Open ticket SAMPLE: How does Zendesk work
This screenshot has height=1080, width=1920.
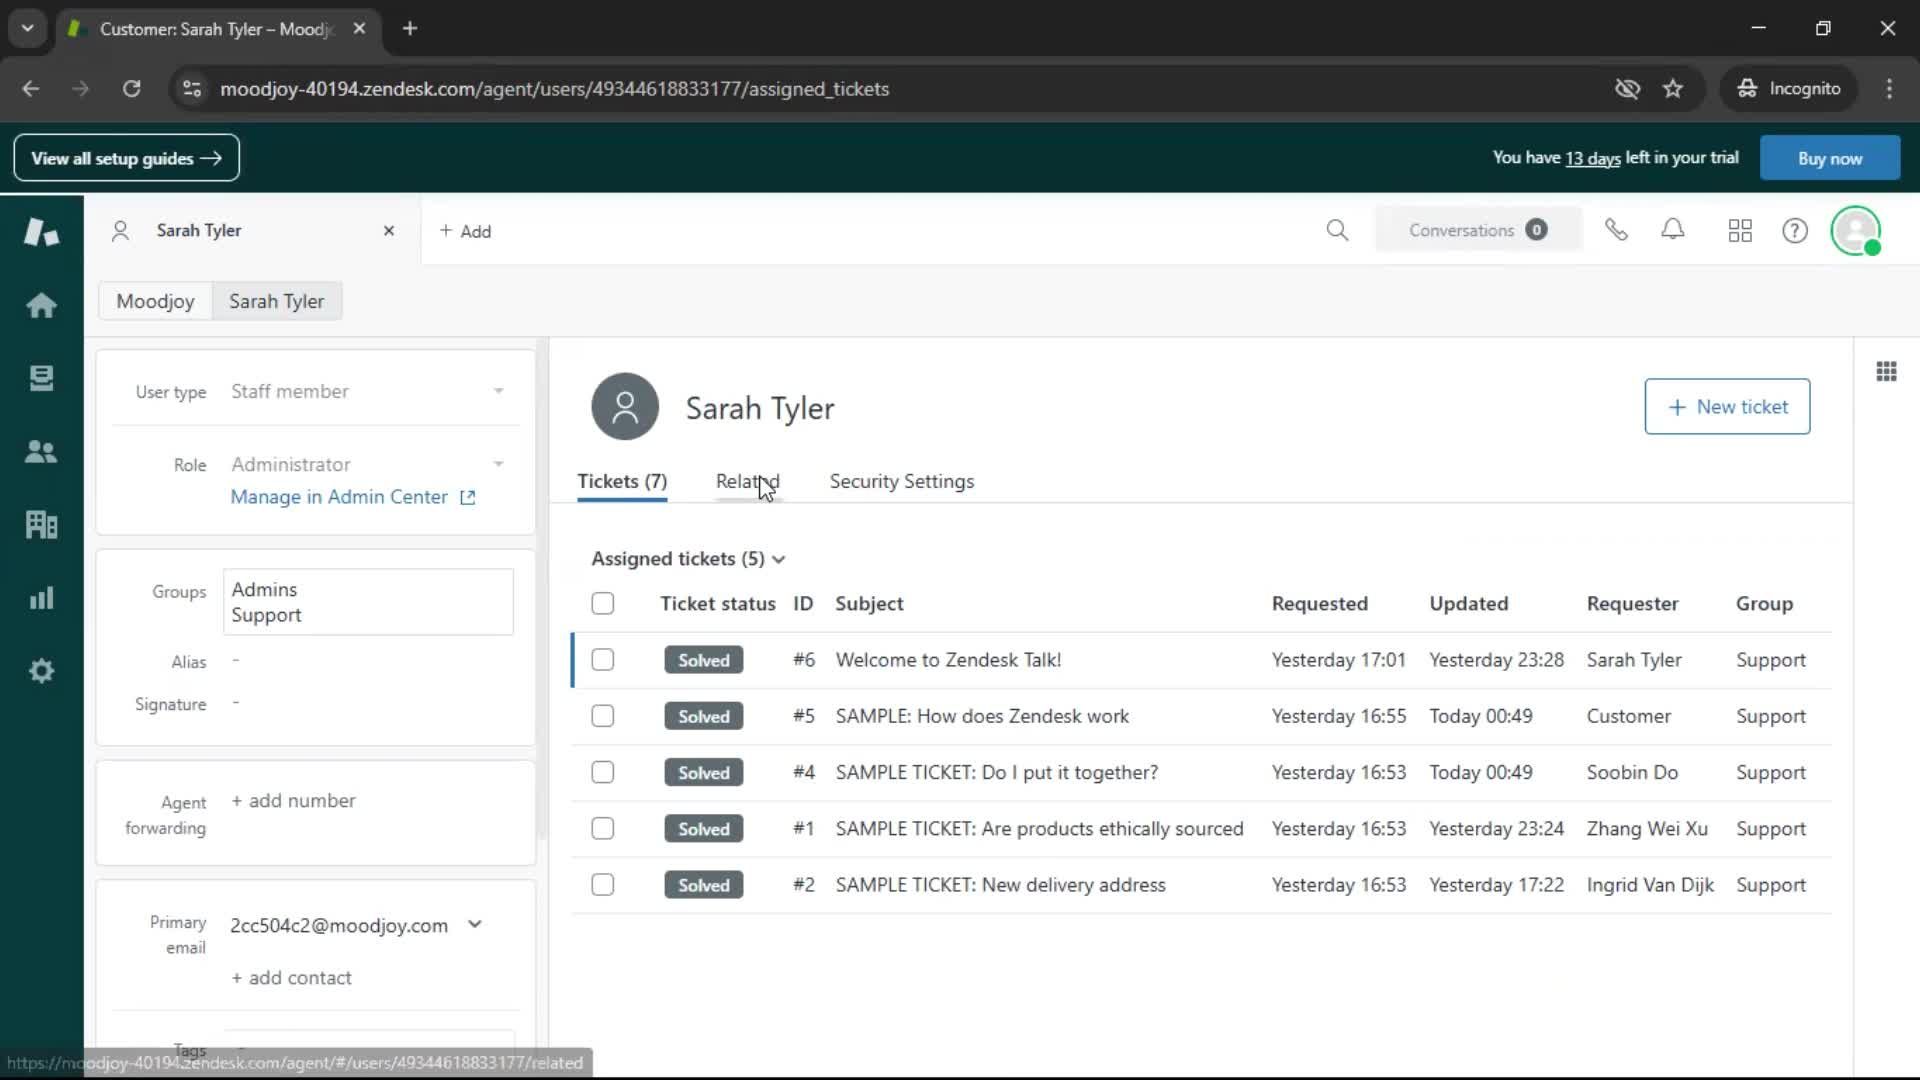(x=982, y=716)
